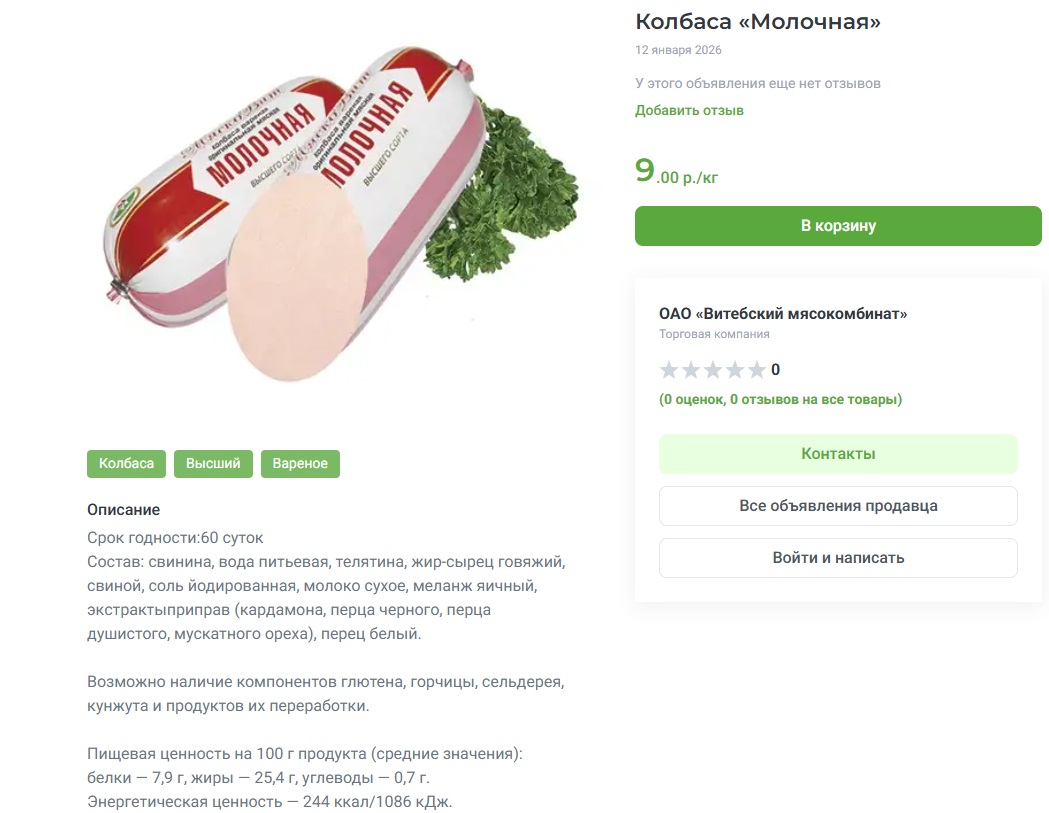Select the «Колбаса» category tag
Viewport: 1049px width, 813px height.
tap(126, 463)
